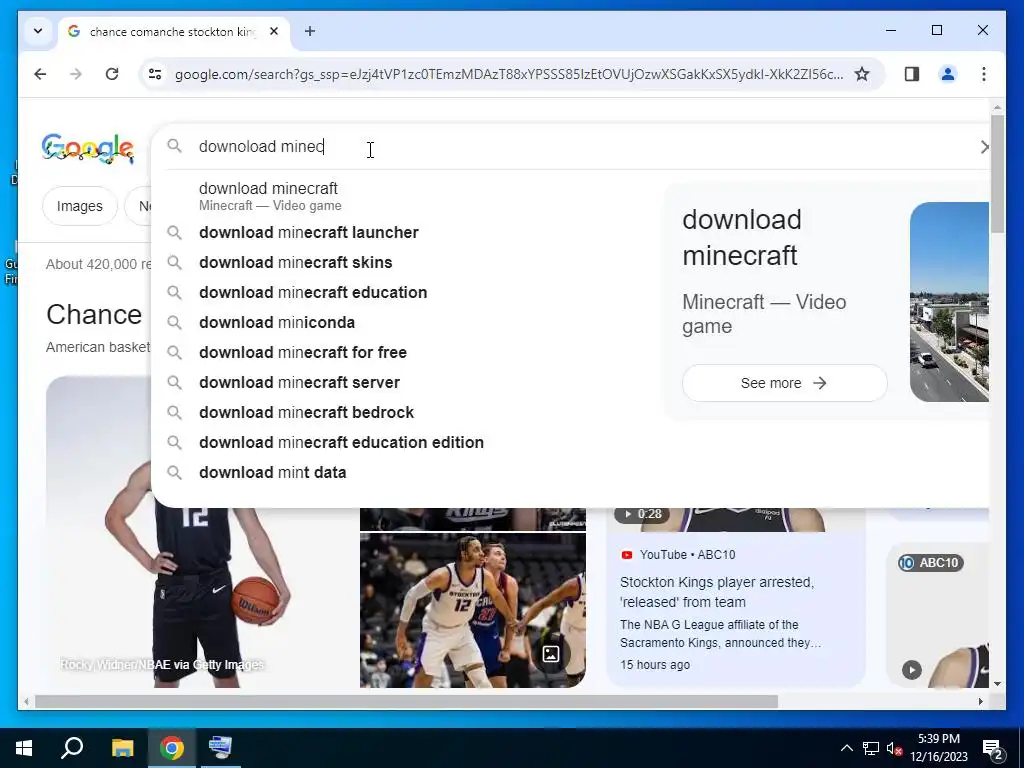Click horizontal scrollbar right arrow
Viewport: 1024px width, 768px height.
click(x=980, y=701)
